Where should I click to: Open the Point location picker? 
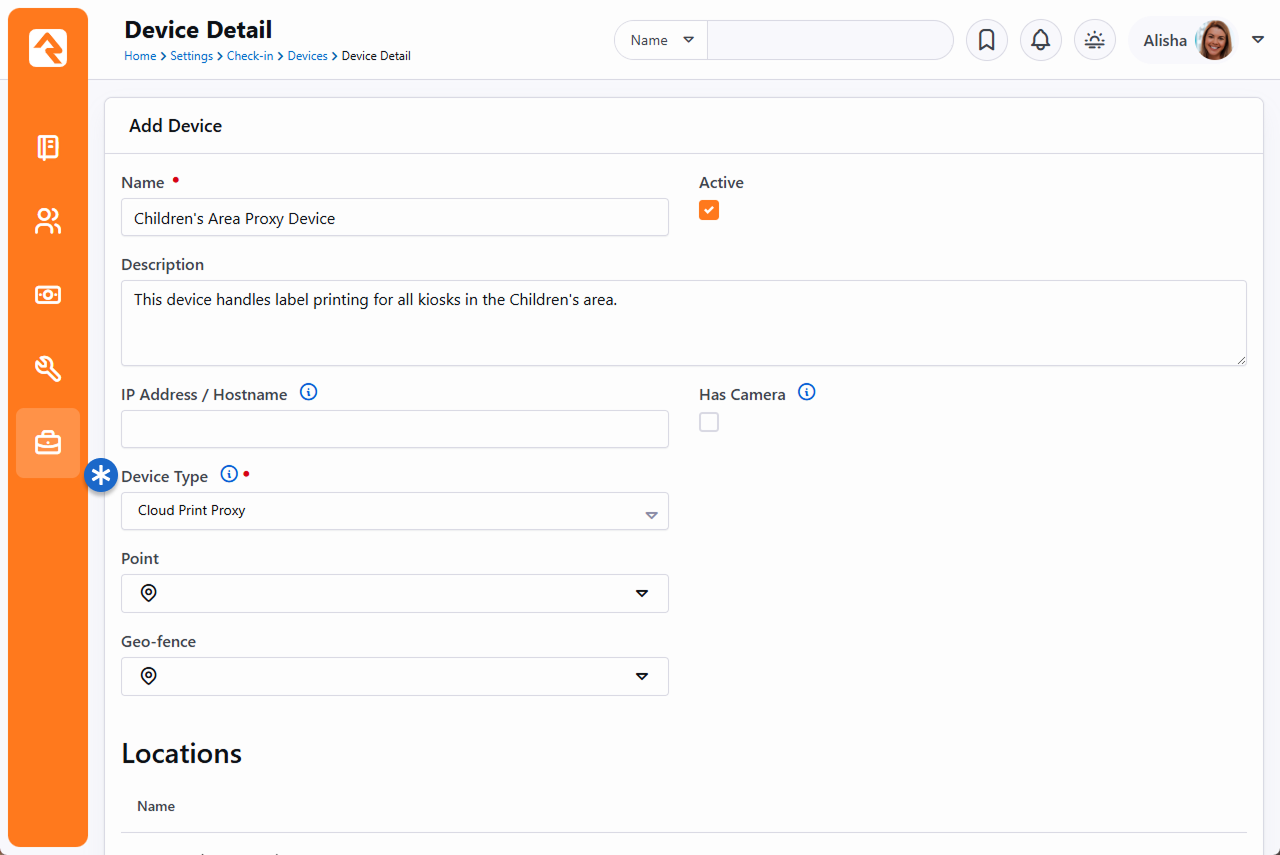click(394, 593)
